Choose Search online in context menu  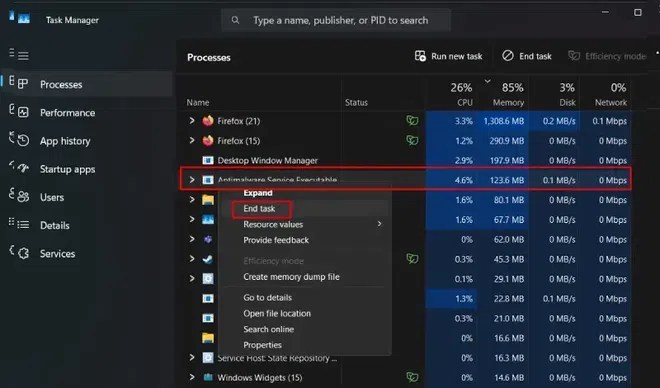click(x=269, y=329)
